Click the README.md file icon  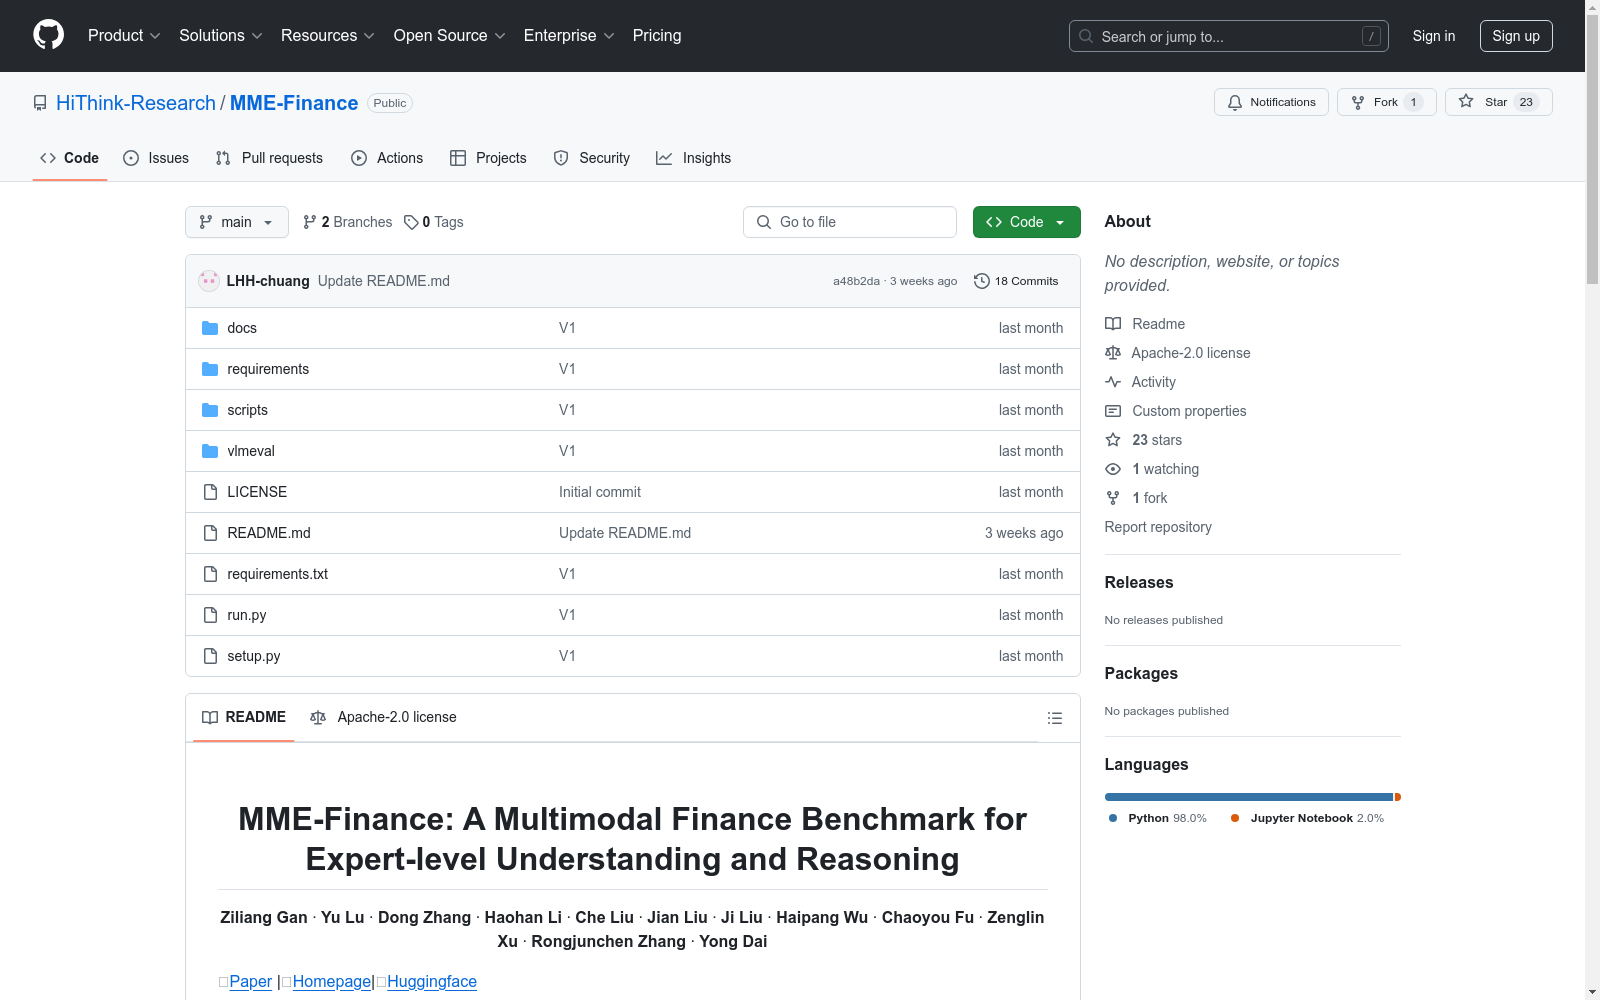pyautogui.click(x=210, y=533)
